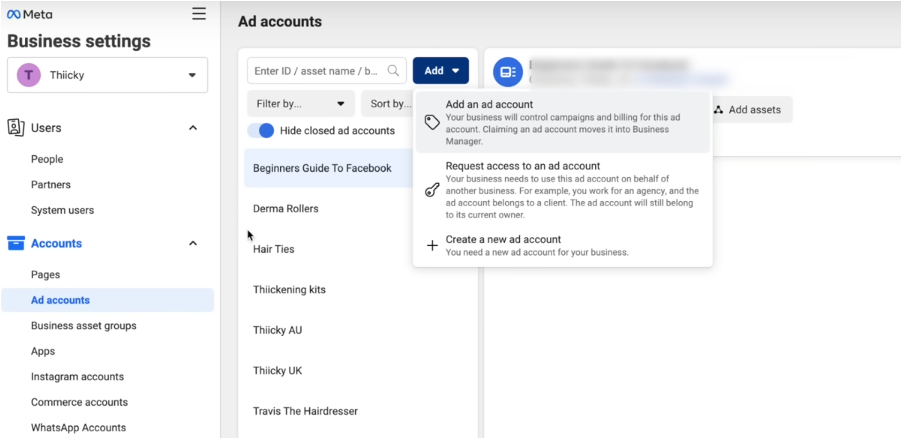Open People in the sidebar

[x=47, y=159]
